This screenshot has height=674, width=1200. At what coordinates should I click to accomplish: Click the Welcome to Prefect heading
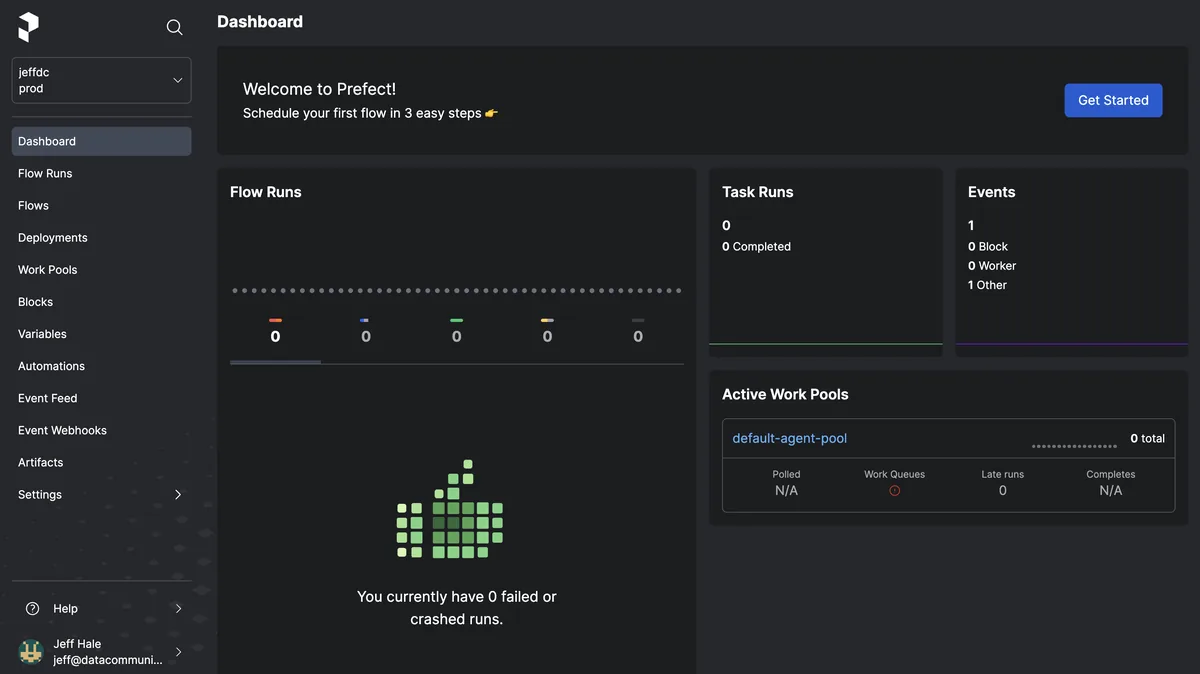[x=320, y=89]
